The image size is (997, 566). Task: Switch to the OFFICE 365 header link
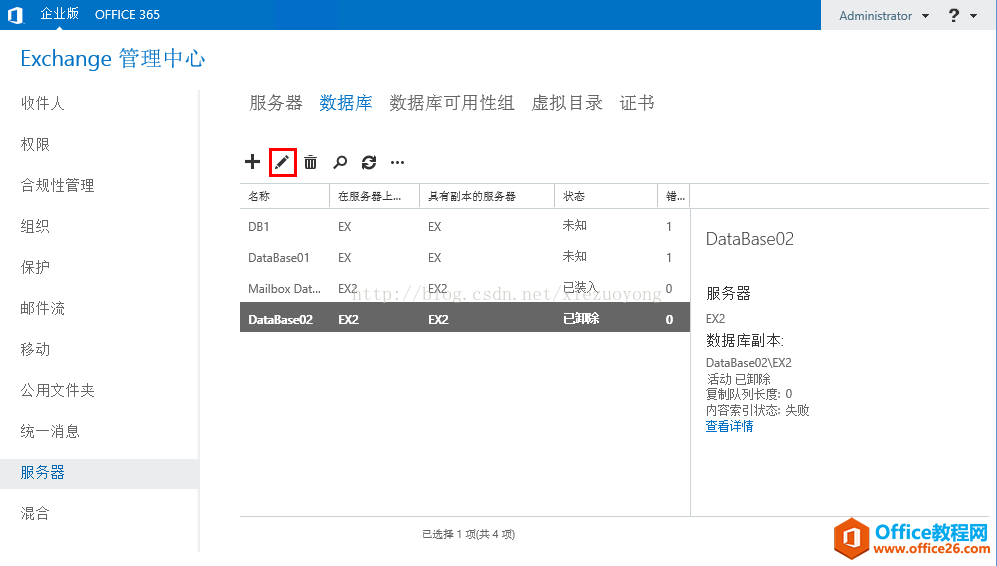[127, 15]
